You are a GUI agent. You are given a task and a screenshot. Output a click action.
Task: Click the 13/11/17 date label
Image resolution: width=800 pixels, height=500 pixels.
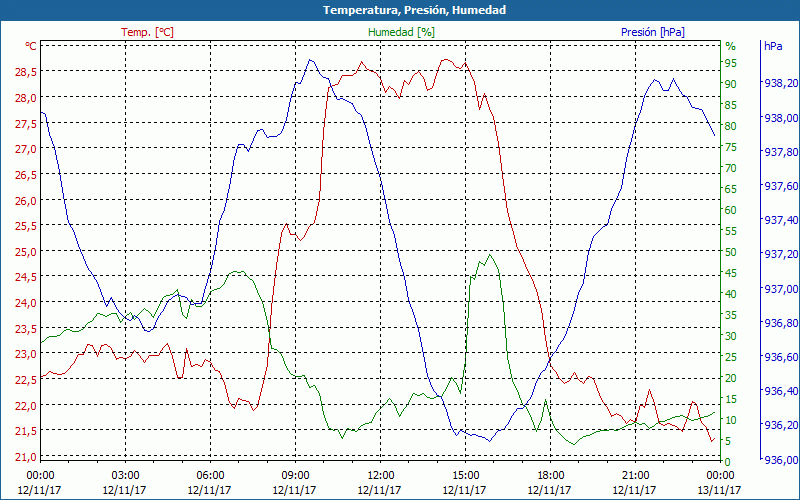pos(719,490)
